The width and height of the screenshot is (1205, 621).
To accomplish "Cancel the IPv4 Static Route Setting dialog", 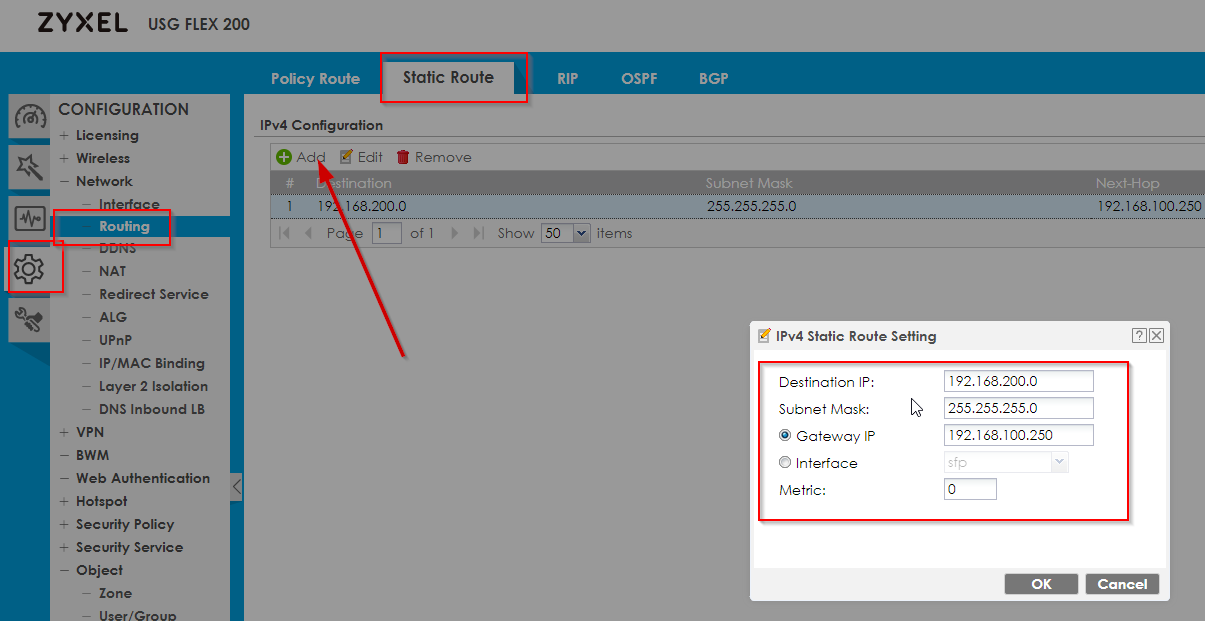I will [1122, 584].
